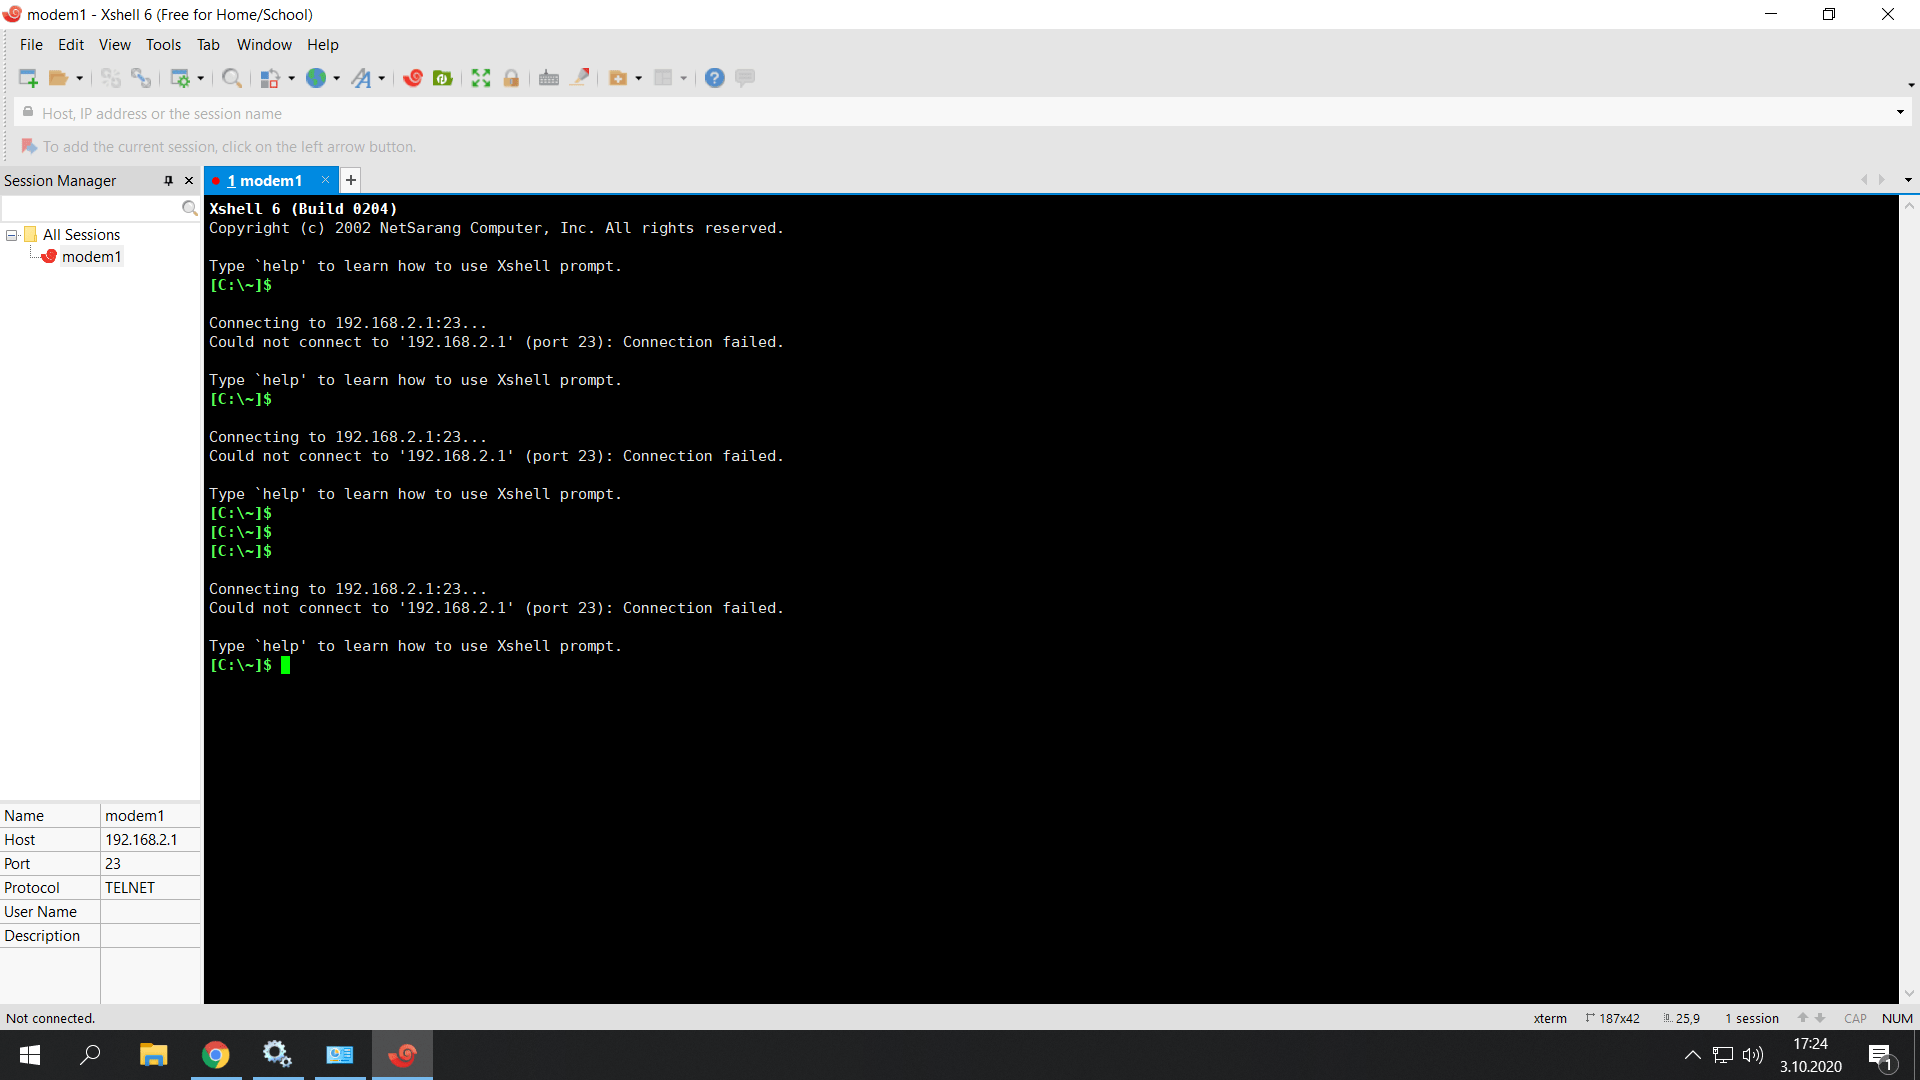Image resolution: width=1920 pixels, height=1080 pixels.
Task: Select the 1 modem1 tab
Action: (262, 179)
